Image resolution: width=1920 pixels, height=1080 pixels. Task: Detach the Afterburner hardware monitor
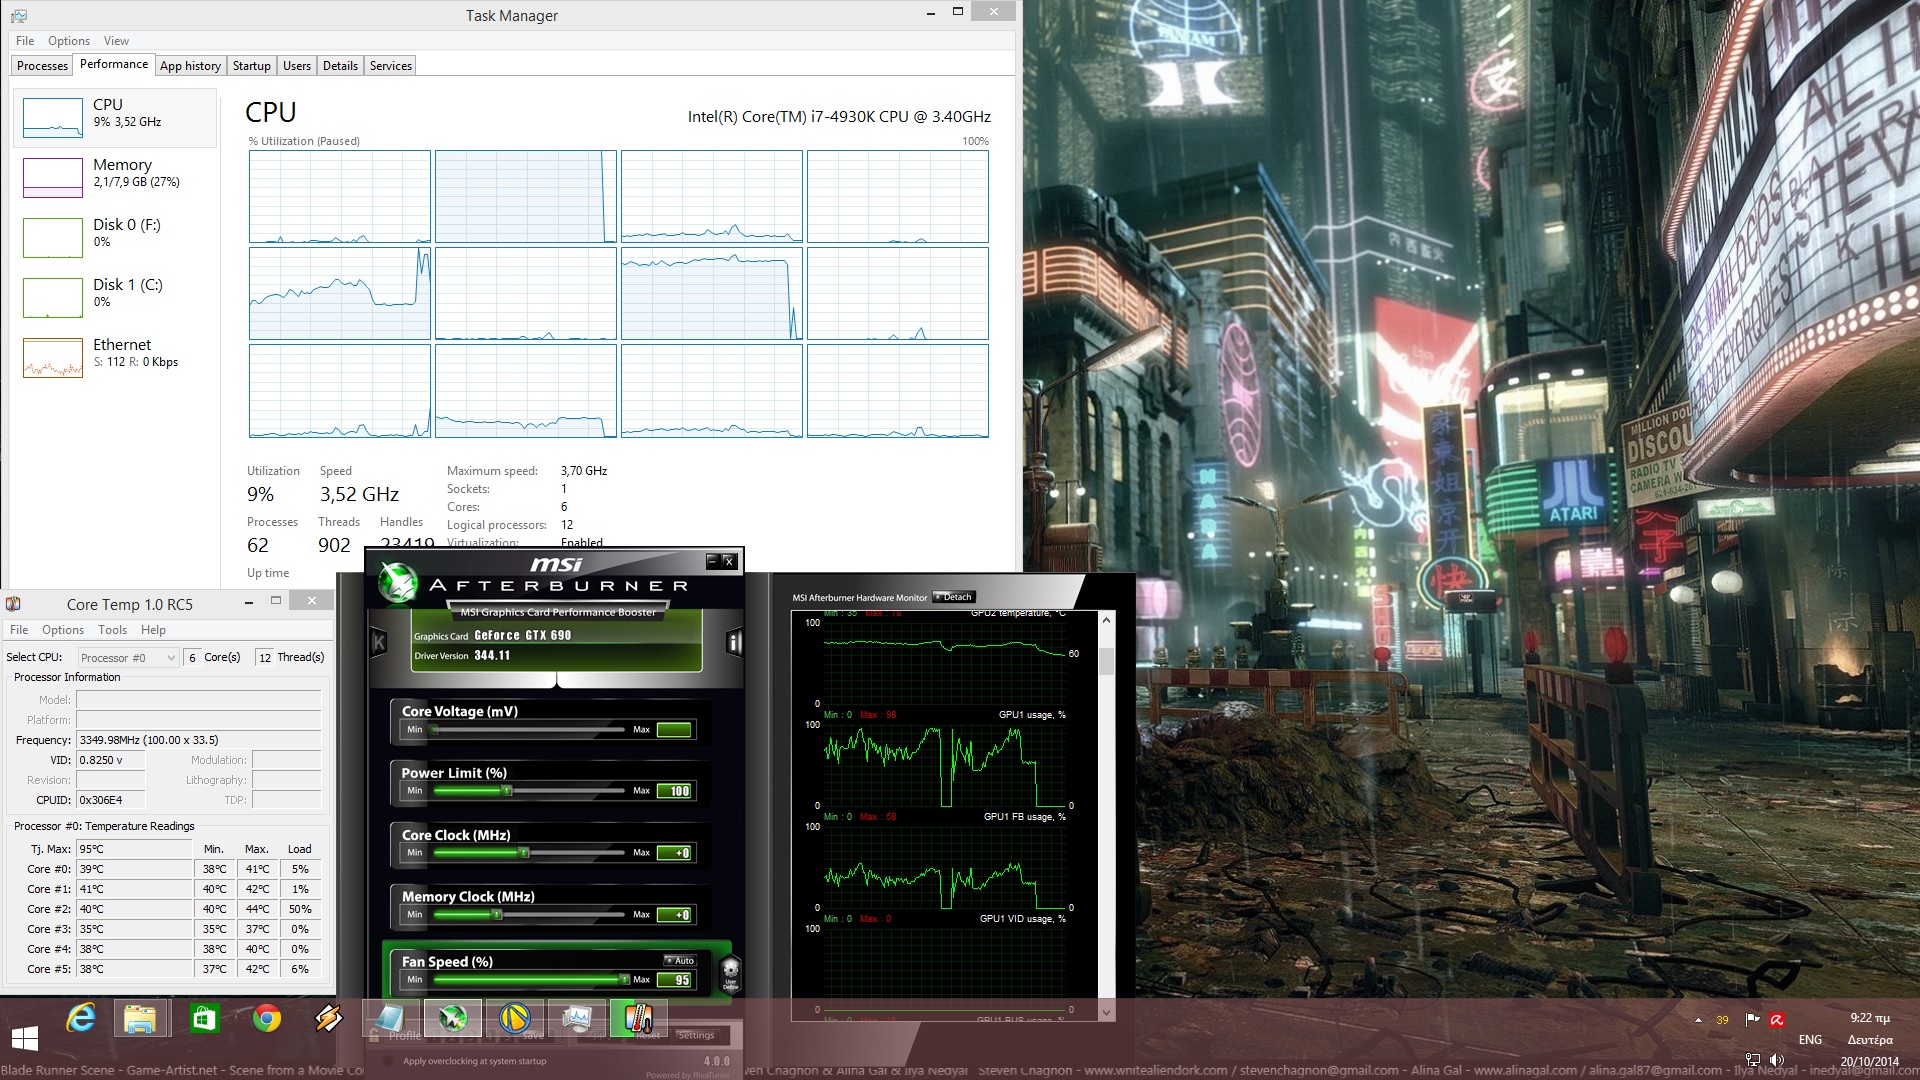point(953,597)
